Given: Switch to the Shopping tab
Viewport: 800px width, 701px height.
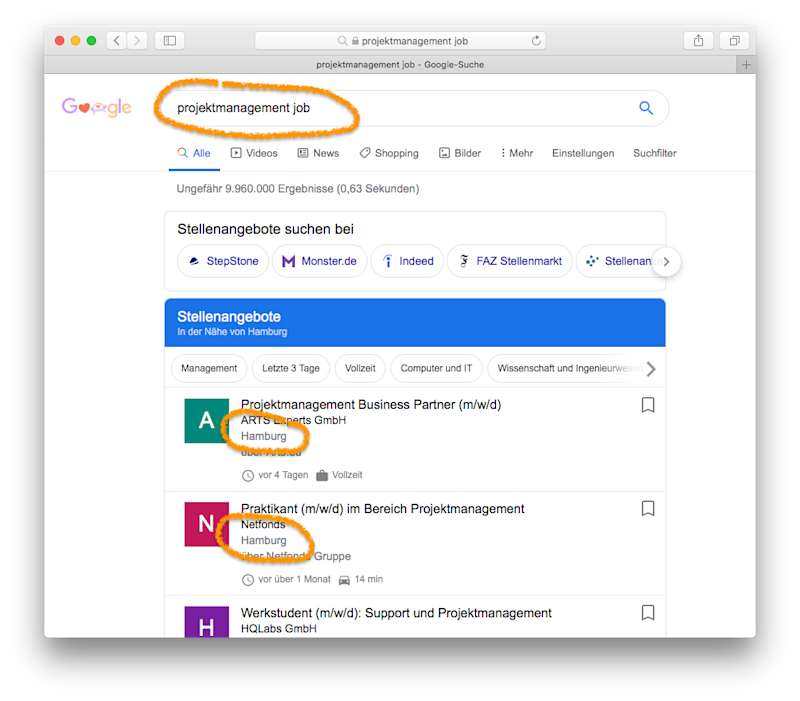Looking at the screenshot, I should (x=389, y=153).
